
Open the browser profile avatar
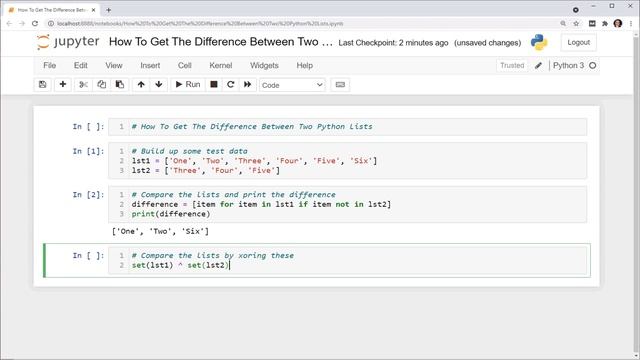(x=618, y=24)
